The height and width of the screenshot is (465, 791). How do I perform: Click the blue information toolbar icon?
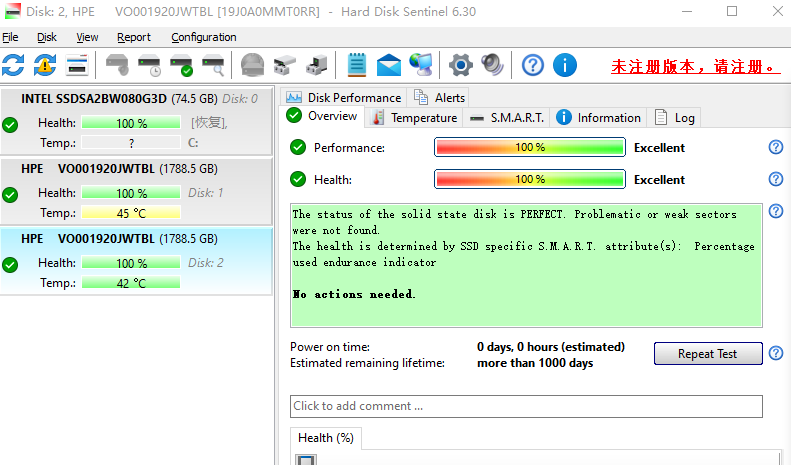click(x=565, y=66)
